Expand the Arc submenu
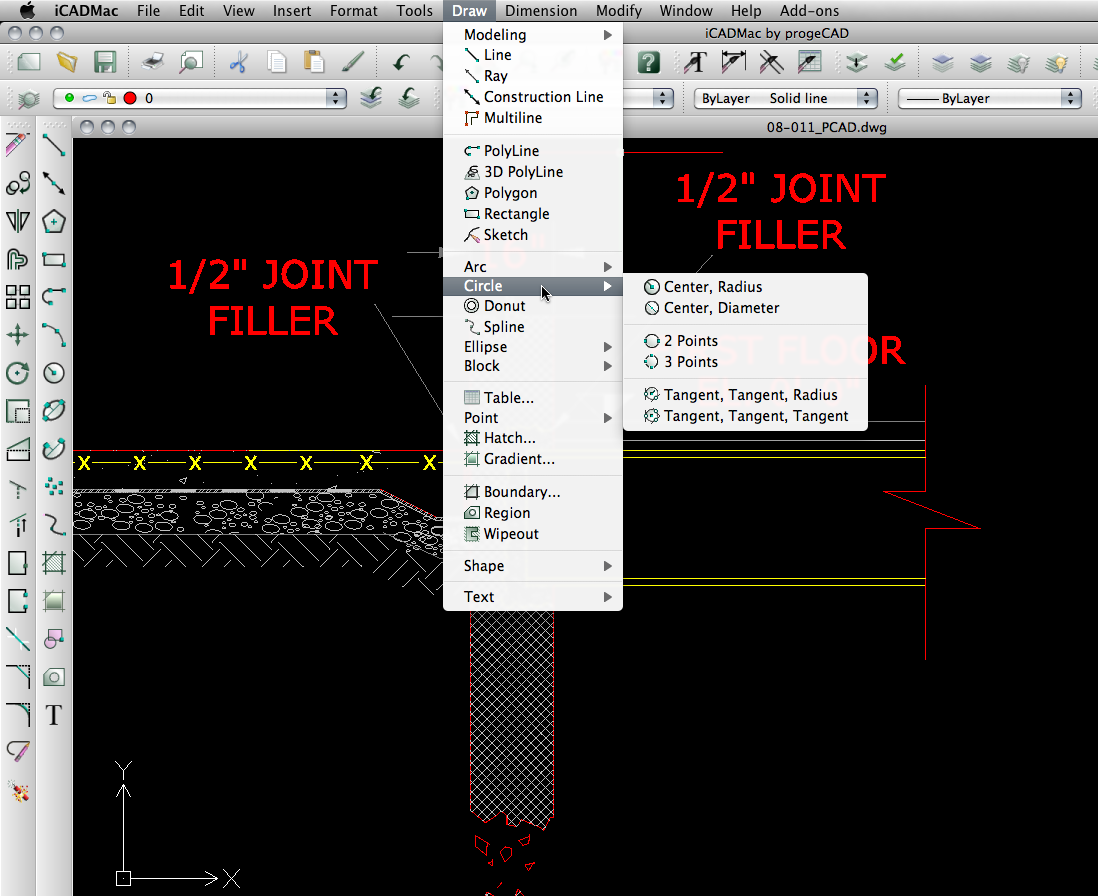The height and width of the screenshot is (896, 1098). [533, 267]
